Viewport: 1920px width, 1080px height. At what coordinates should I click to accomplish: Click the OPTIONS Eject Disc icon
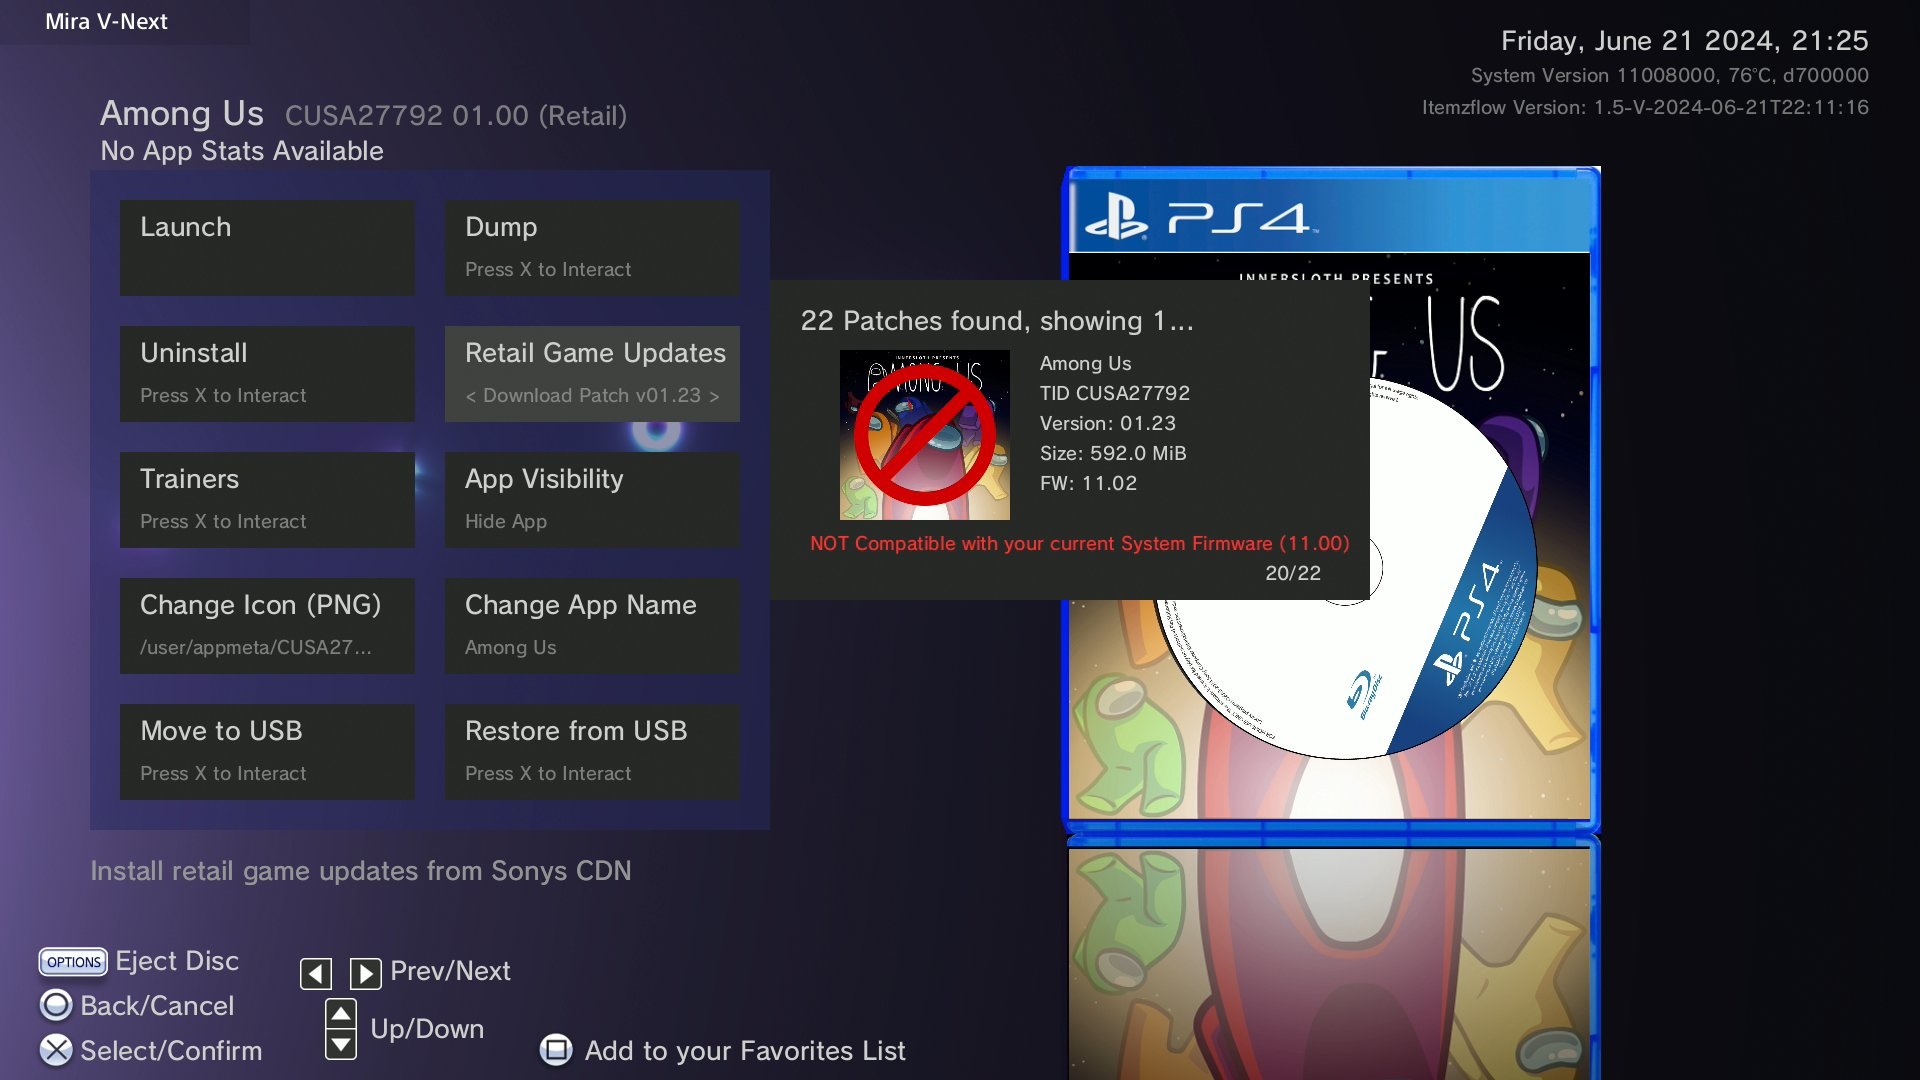pos(73,962)
